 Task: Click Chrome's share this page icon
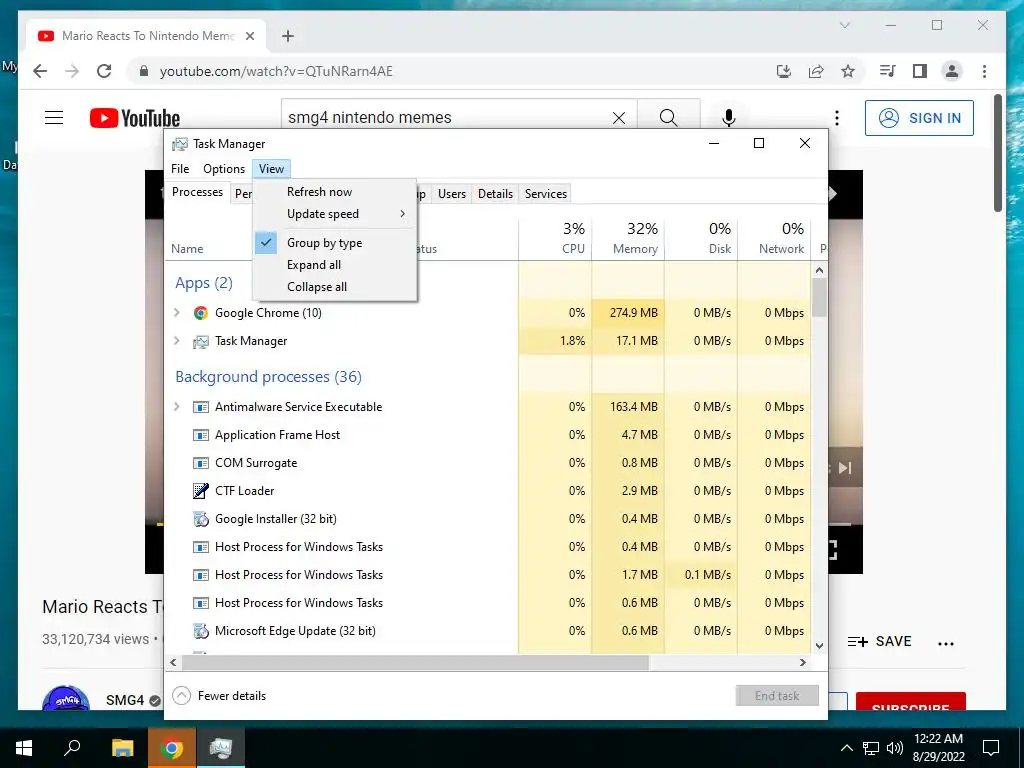click(816, 71)
